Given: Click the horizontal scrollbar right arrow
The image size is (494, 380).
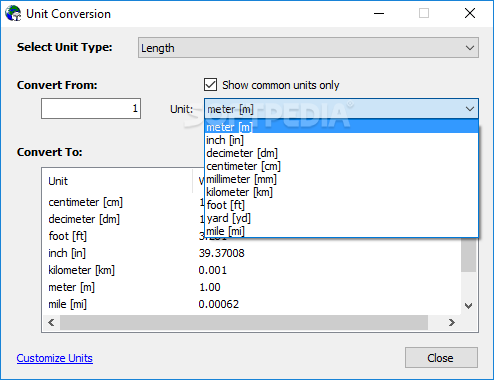Looking at the screenshot, I should coord(452,322).
